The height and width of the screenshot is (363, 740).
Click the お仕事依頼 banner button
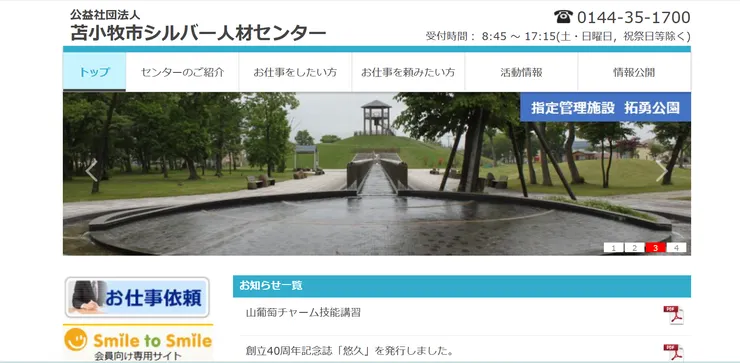tap(137, 297)
